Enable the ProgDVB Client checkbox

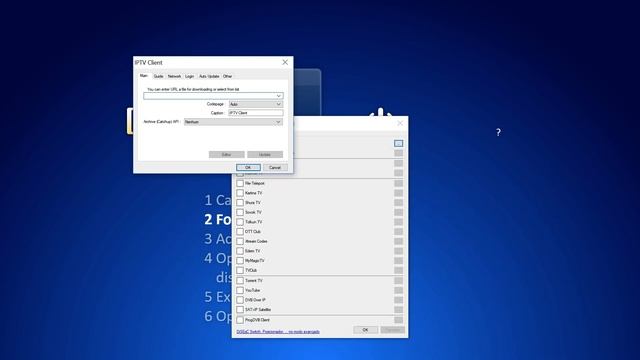coord(240,320)
